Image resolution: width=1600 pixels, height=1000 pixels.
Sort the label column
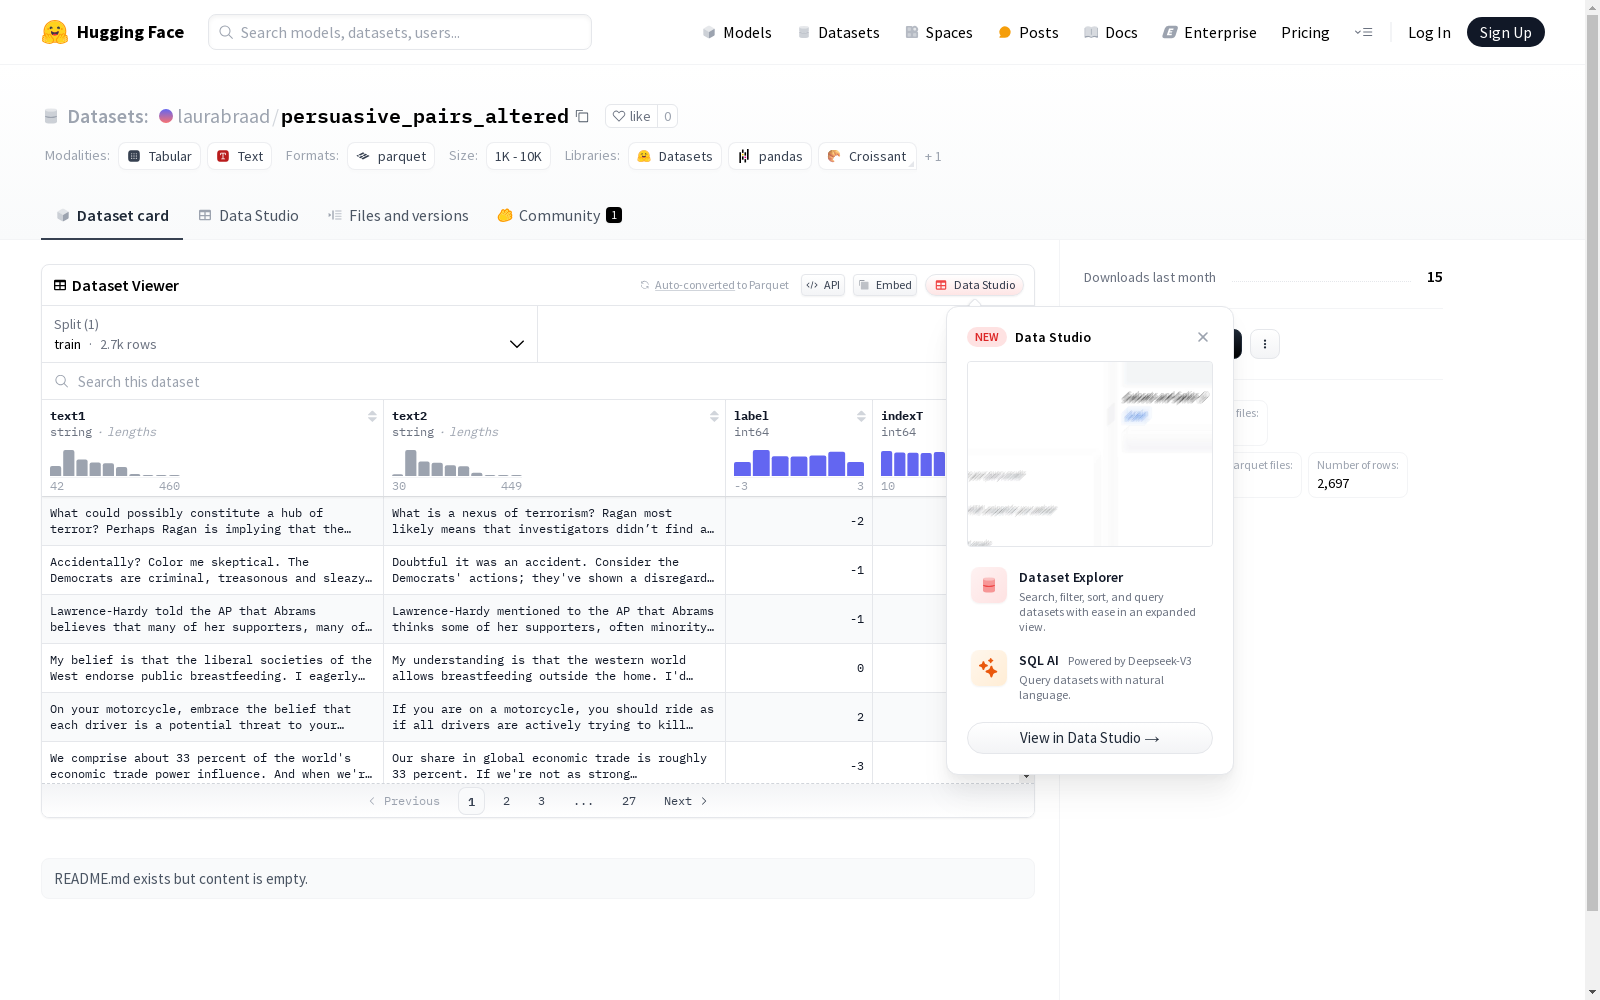pos(861,416)
